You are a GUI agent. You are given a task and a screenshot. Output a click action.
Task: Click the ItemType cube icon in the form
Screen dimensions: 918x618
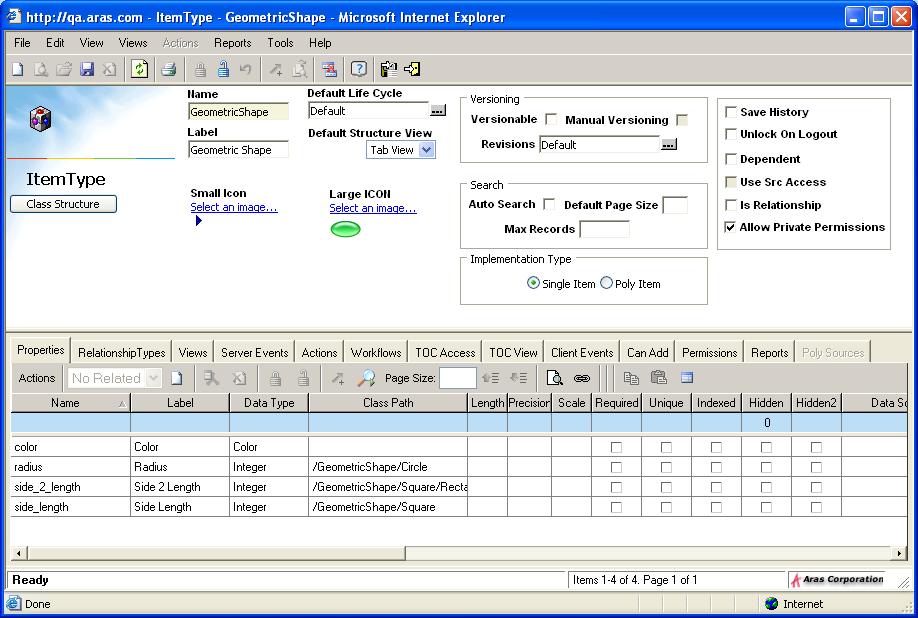(x=40, y=119)
